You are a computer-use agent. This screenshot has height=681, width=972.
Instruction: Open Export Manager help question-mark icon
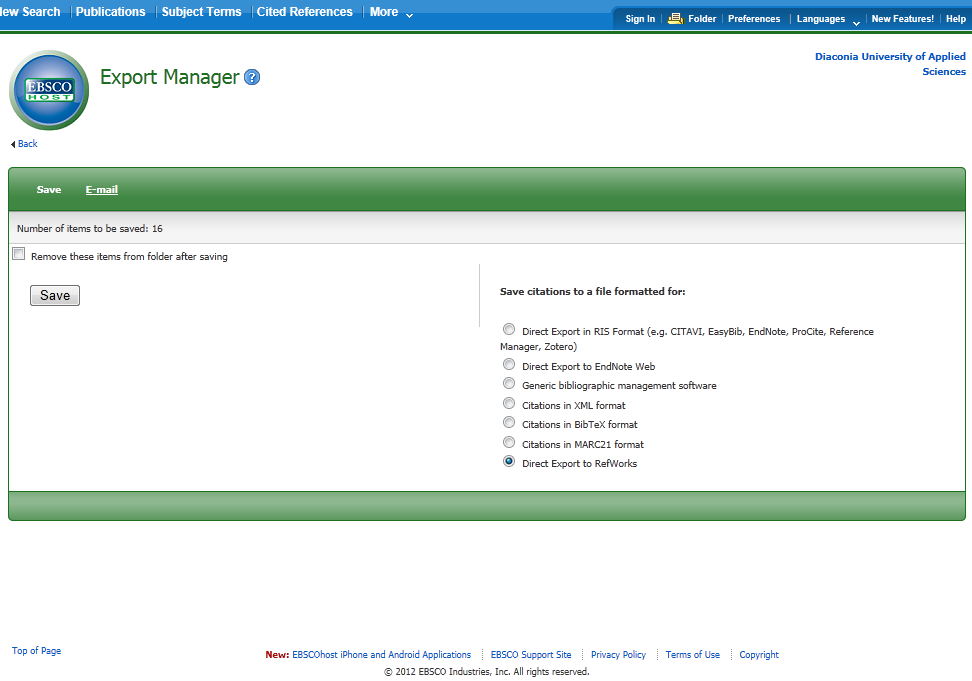[252, 77]
